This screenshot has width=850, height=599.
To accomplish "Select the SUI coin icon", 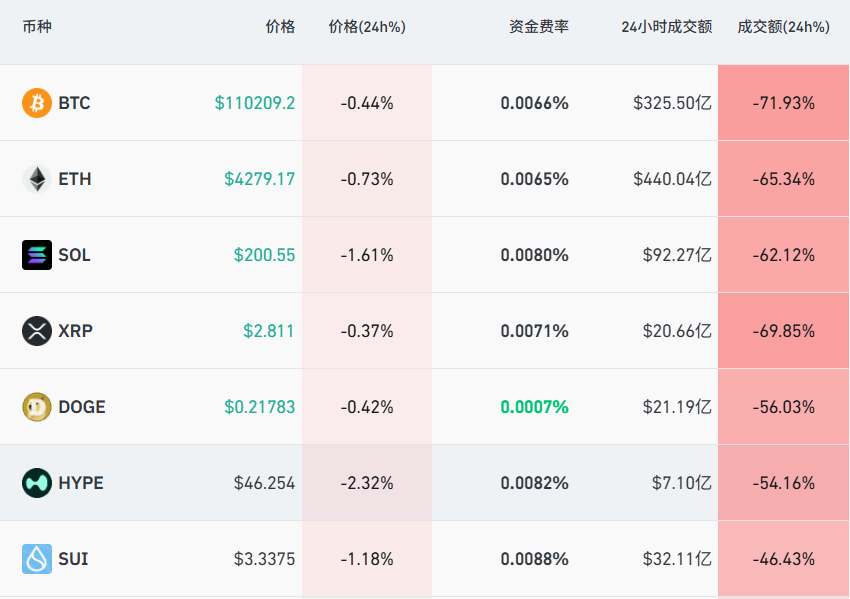I will pos(37,559).
